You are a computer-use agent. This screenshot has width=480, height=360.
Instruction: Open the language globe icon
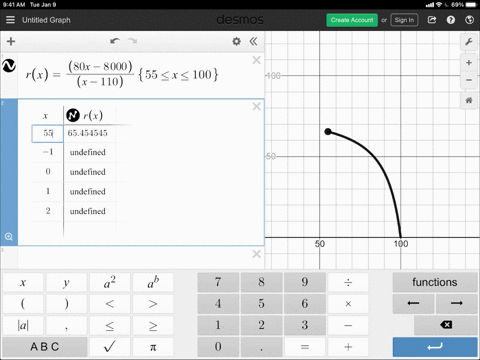coord(469,20)
